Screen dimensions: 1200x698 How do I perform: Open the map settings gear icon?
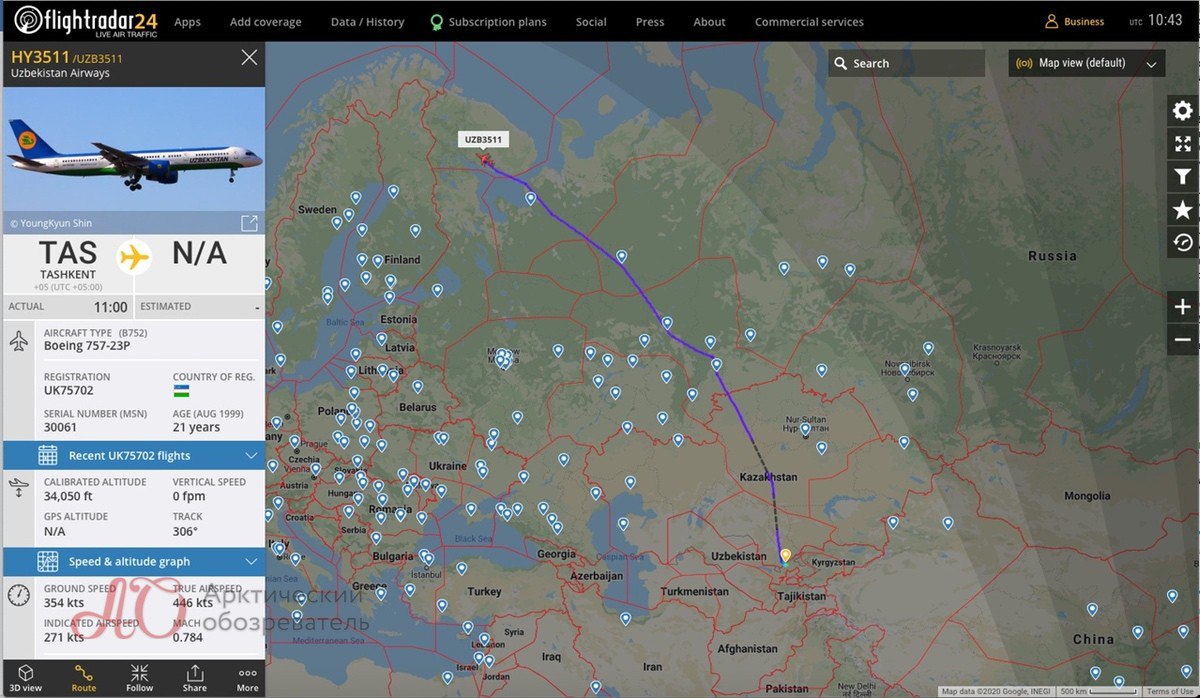[x=1182, y=111]
